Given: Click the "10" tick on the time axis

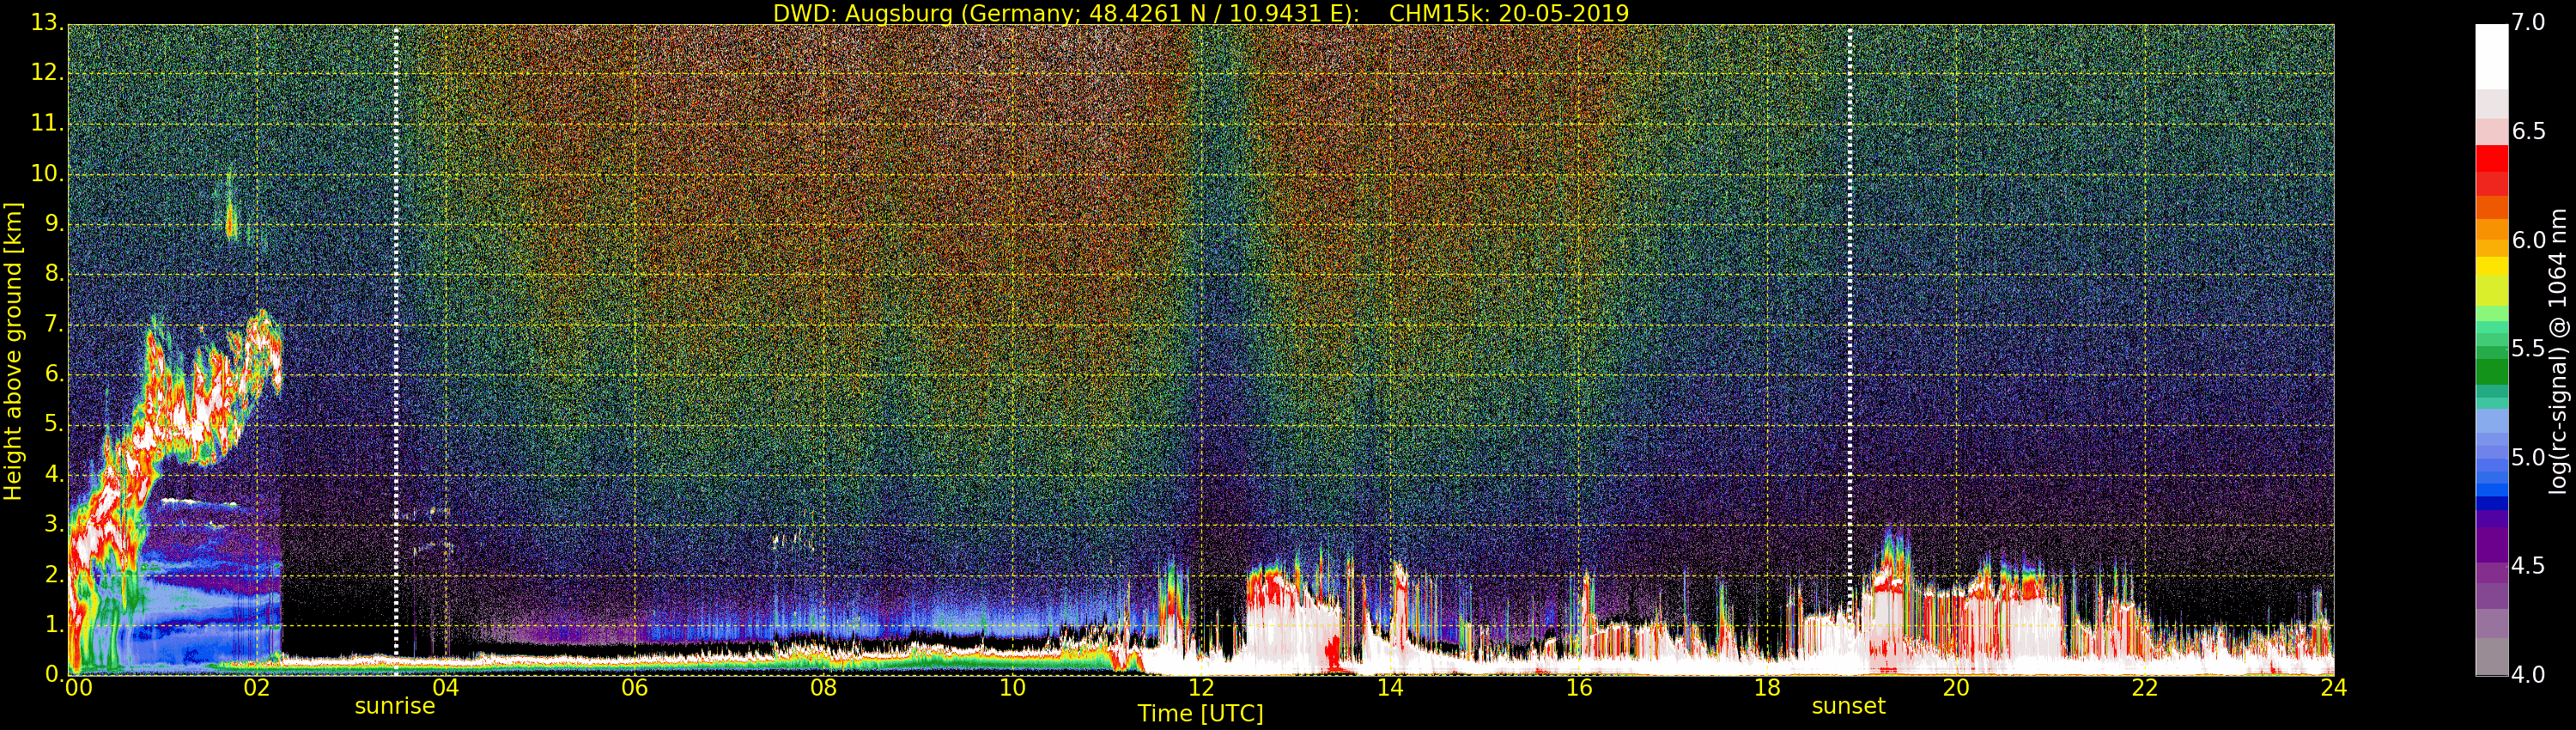Looking at the screenshot, I should [1012, 687].
